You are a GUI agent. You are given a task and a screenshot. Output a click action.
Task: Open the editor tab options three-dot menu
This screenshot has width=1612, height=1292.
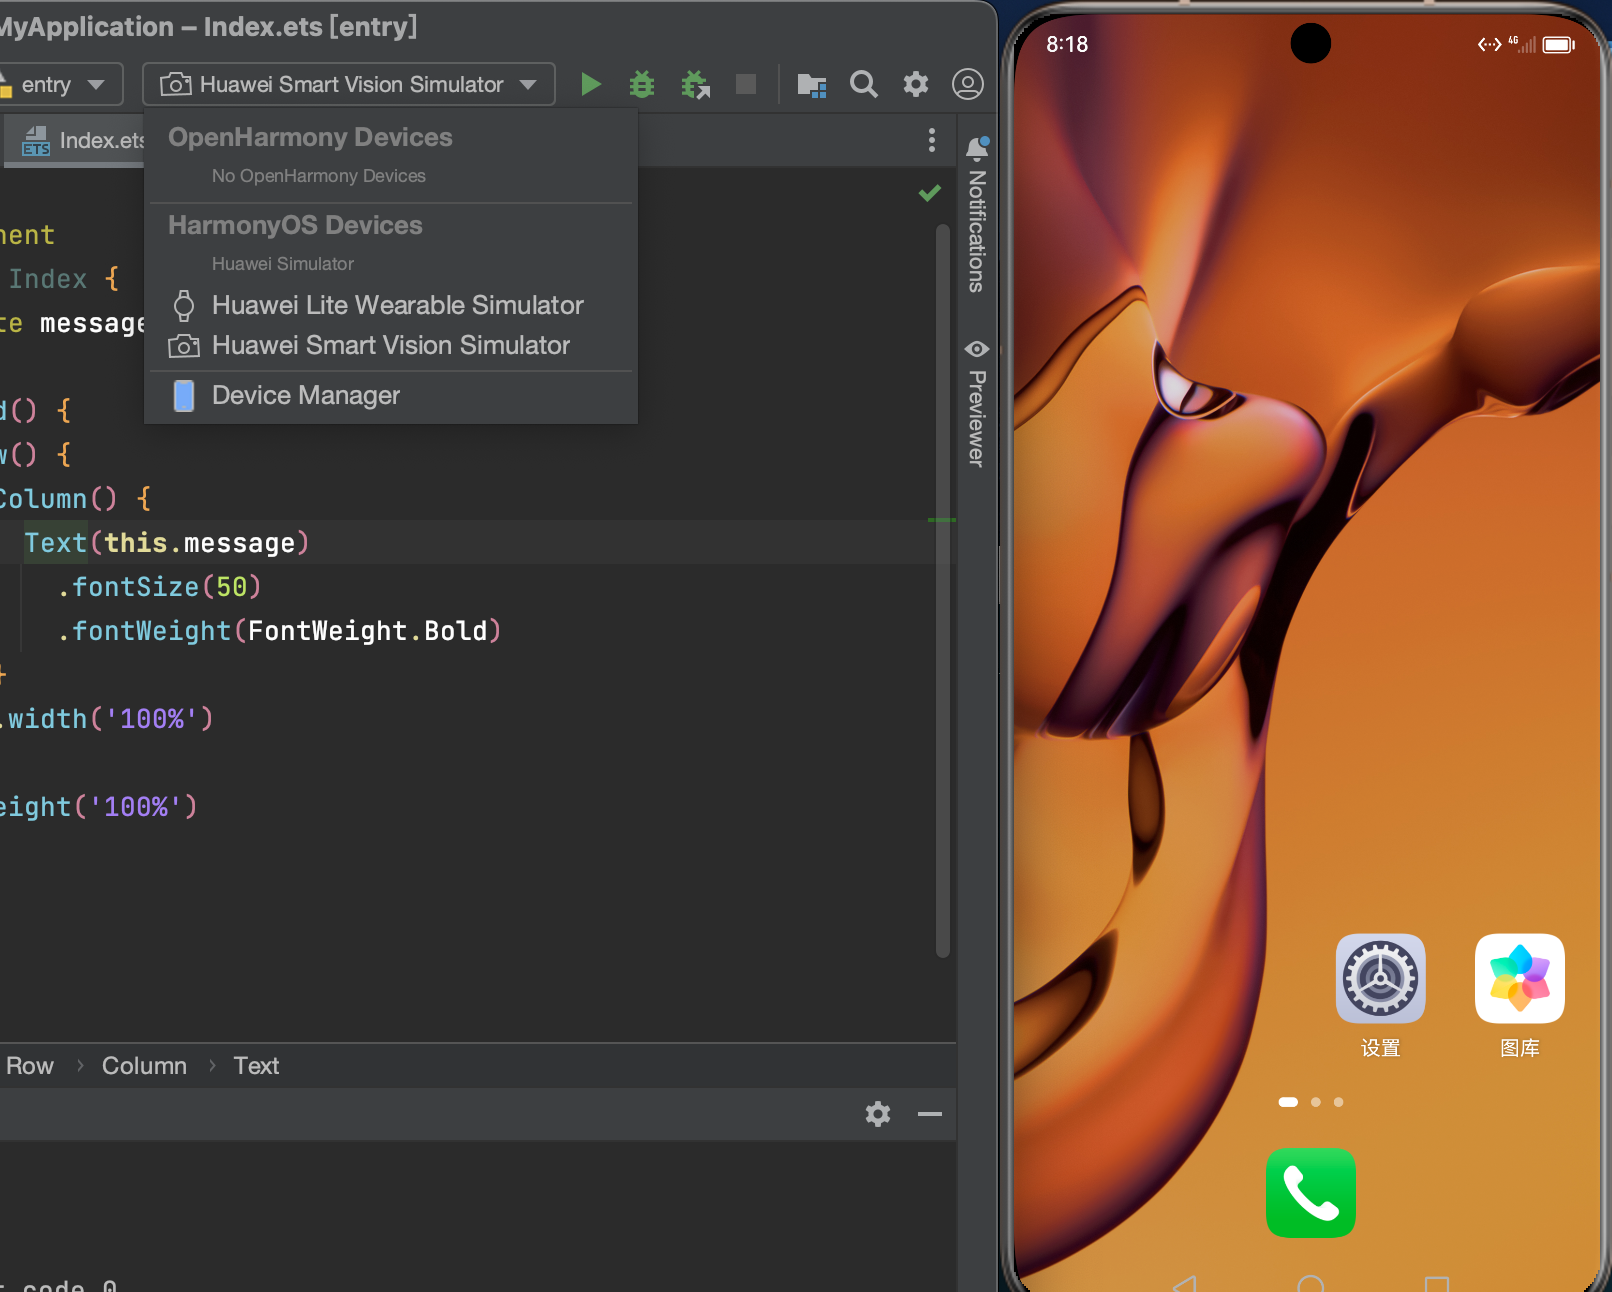[932, 140]
